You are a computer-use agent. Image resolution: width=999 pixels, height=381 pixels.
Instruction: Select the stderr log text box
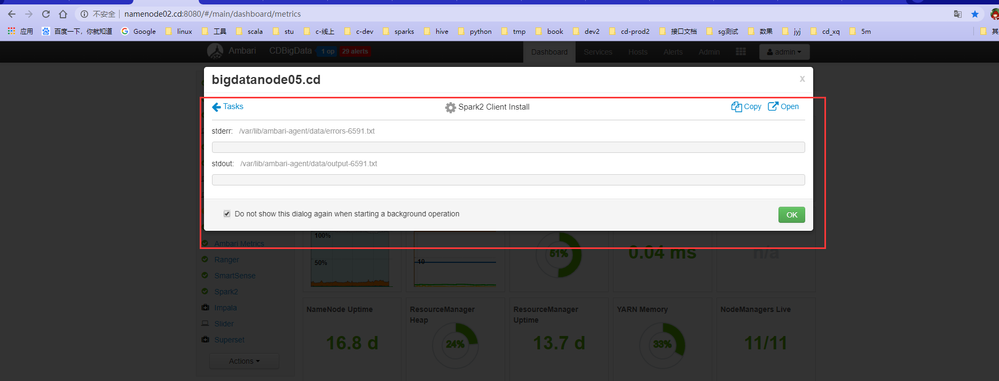[508, 147]
